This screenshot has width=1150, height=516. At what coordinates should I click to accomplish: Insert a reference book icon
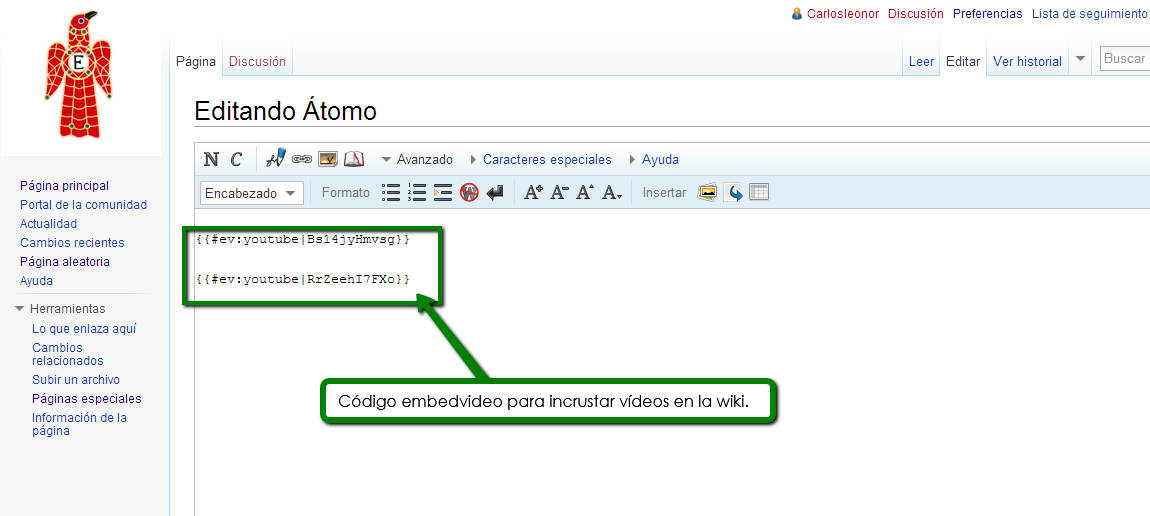[354, 159]
